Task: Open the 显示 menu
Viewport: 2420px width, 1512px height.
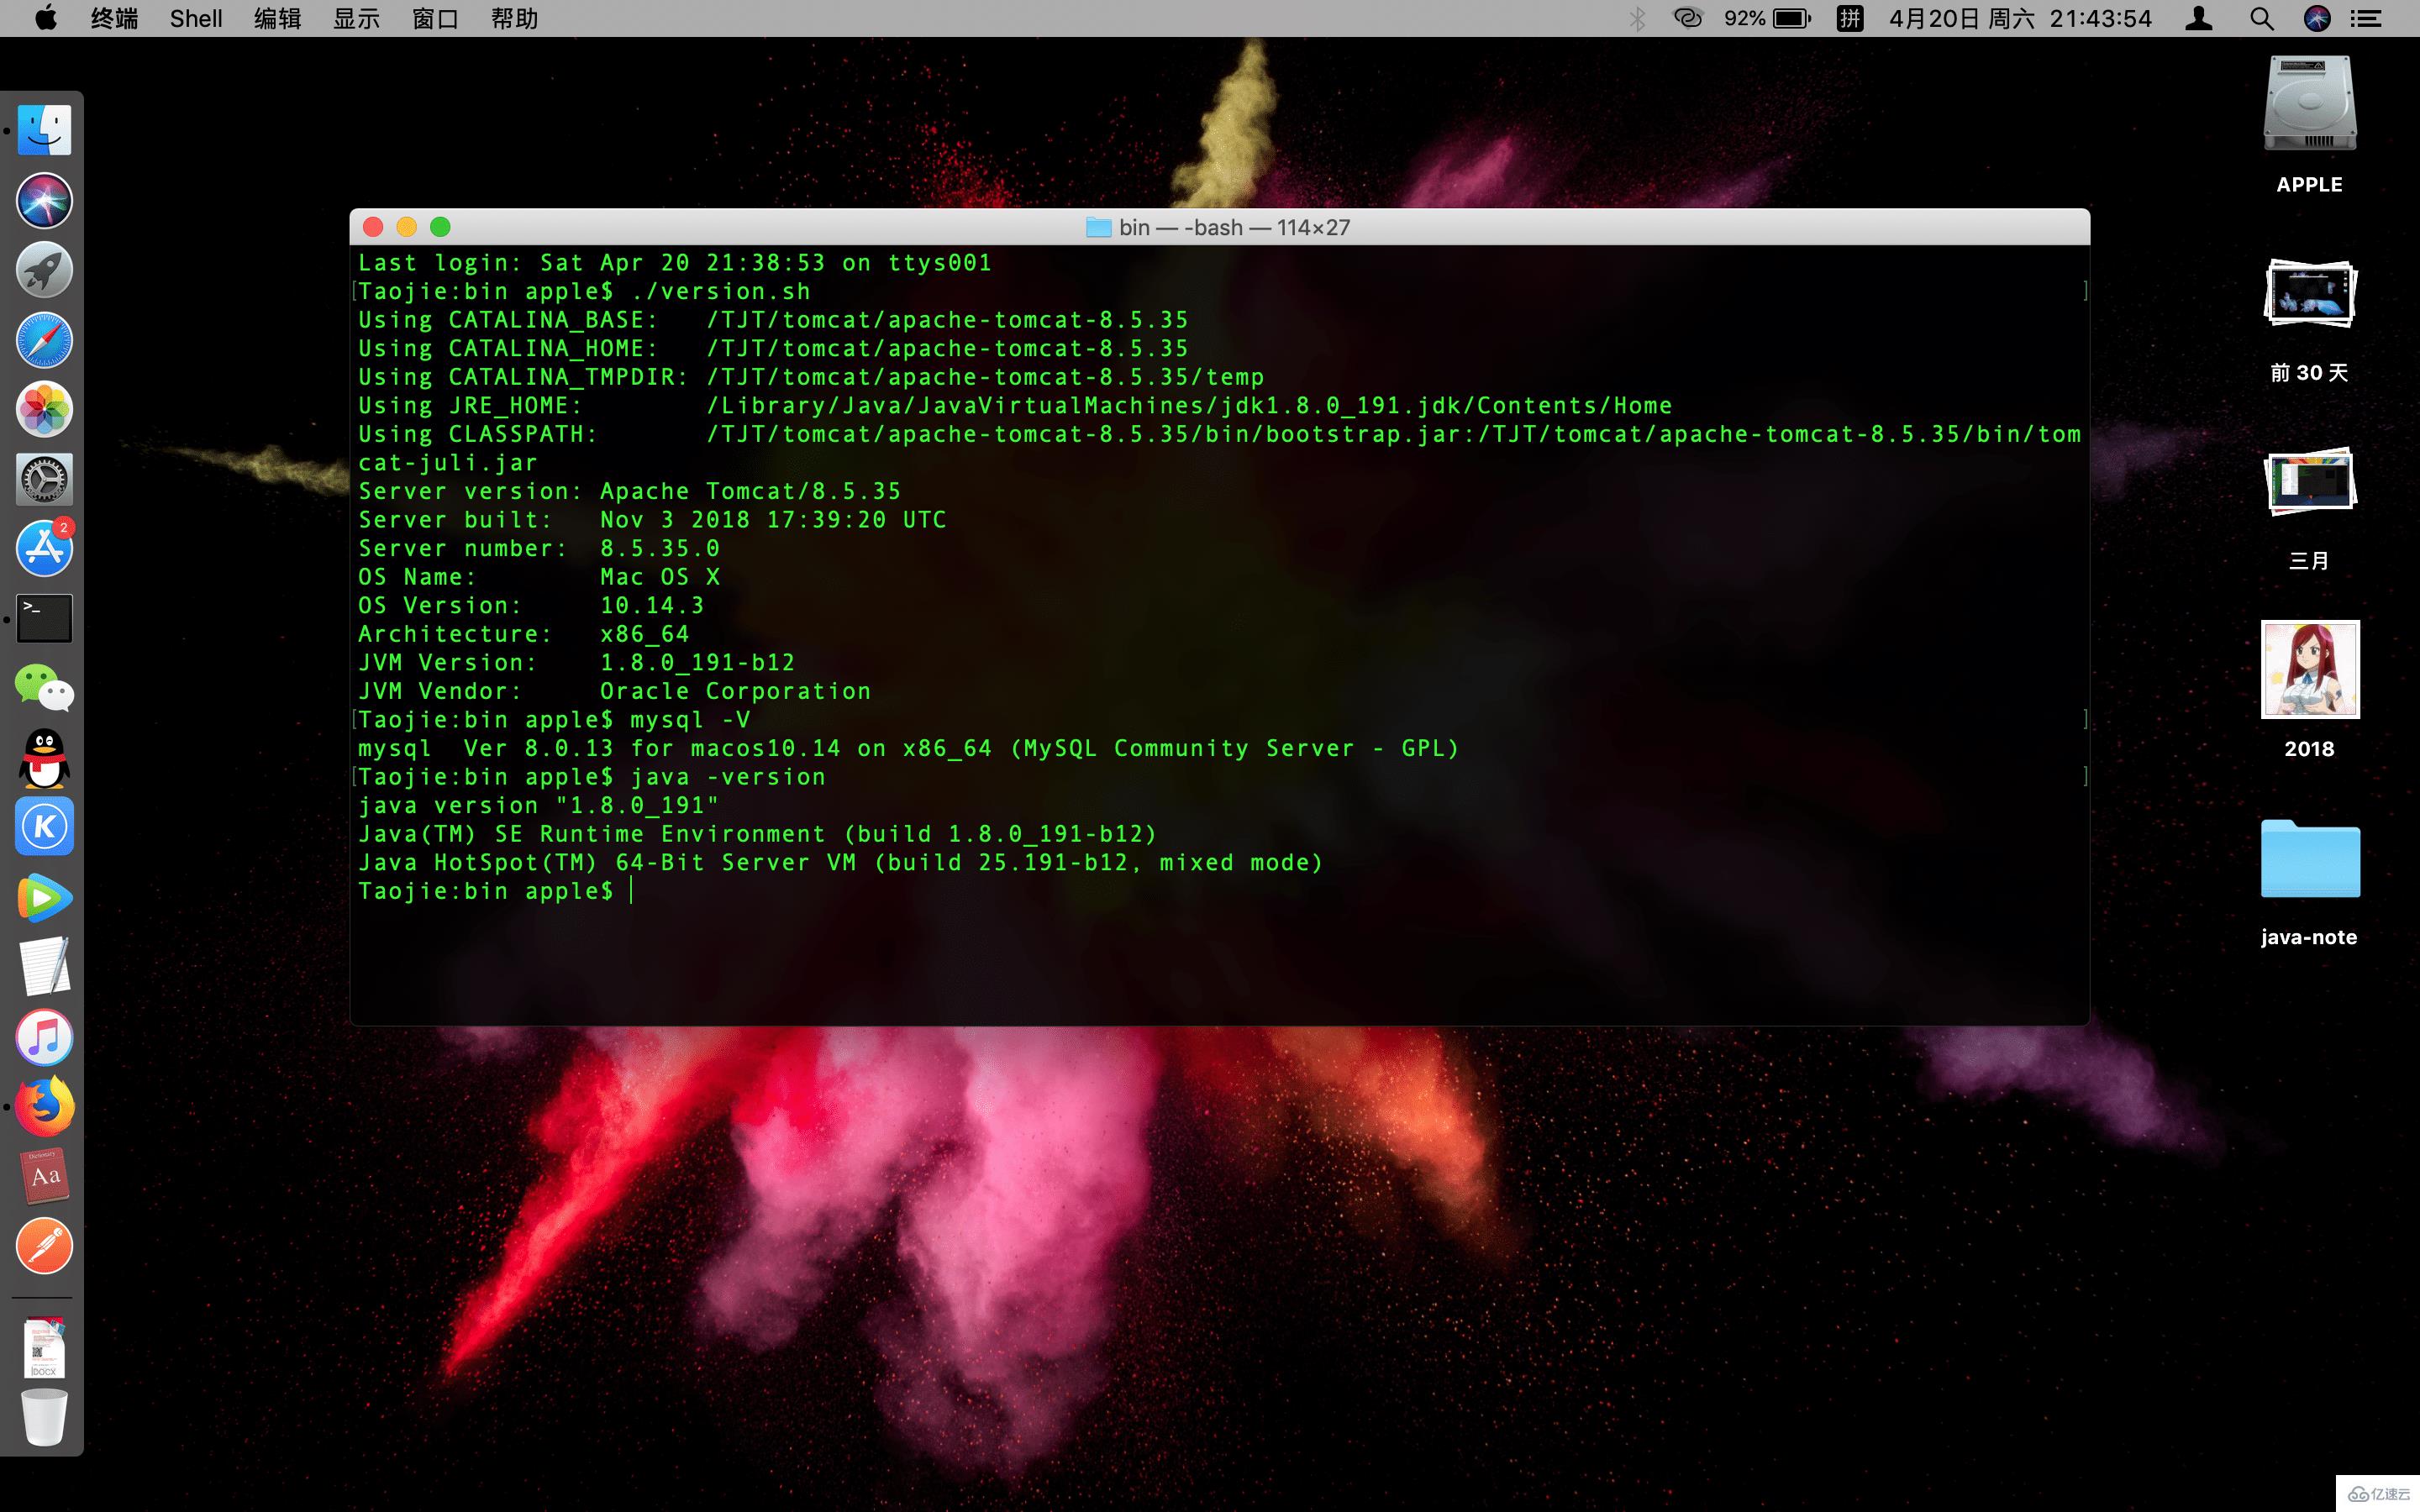Action: coord(356,18)
